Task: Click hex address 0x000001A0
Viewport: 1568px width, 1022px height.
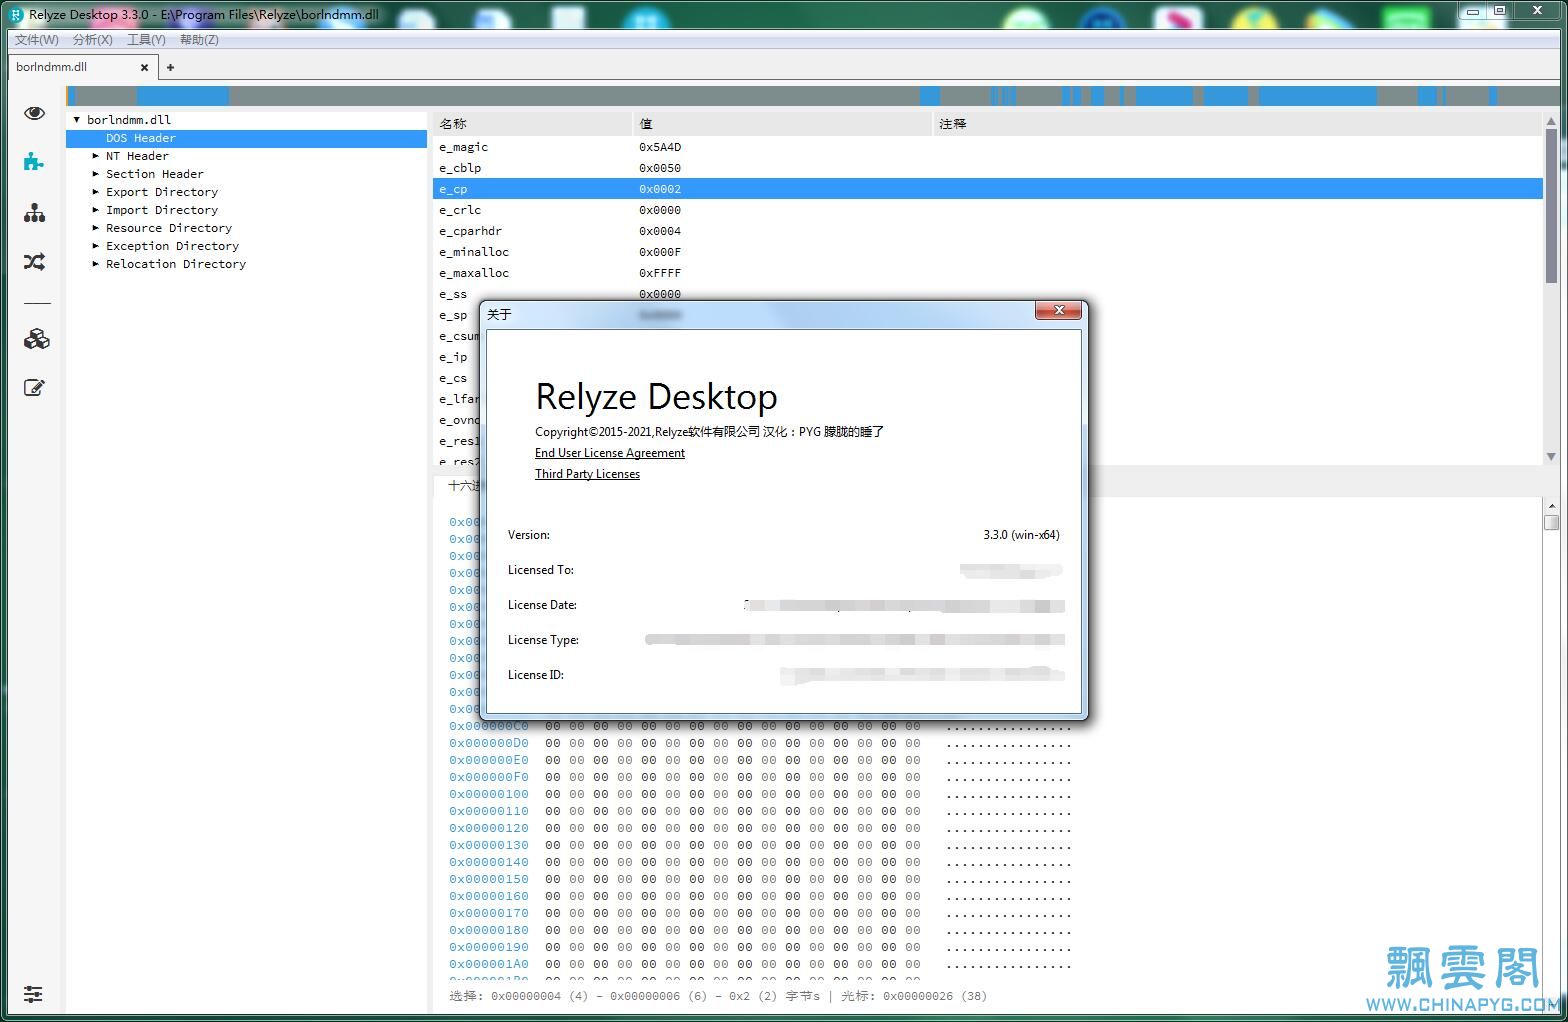Action: 489,964
